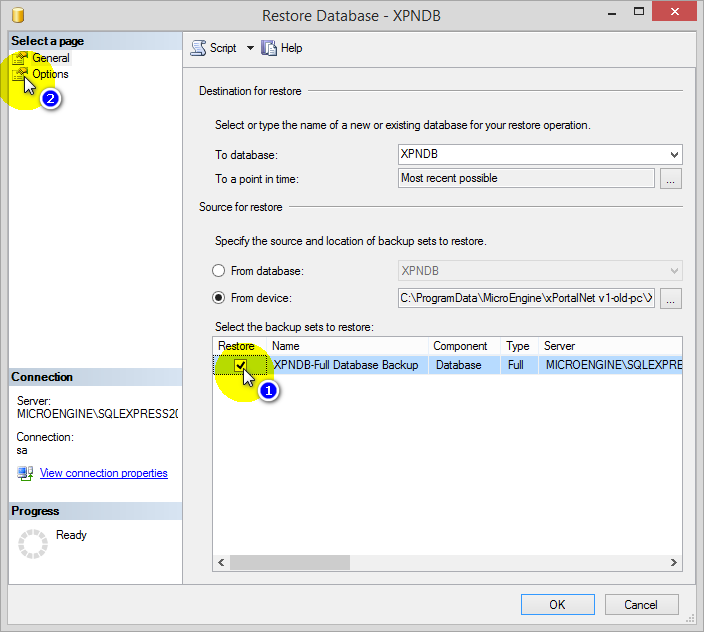Select the From device radio button
This screenshot has height=632, width=704.
tap(218, 298)
